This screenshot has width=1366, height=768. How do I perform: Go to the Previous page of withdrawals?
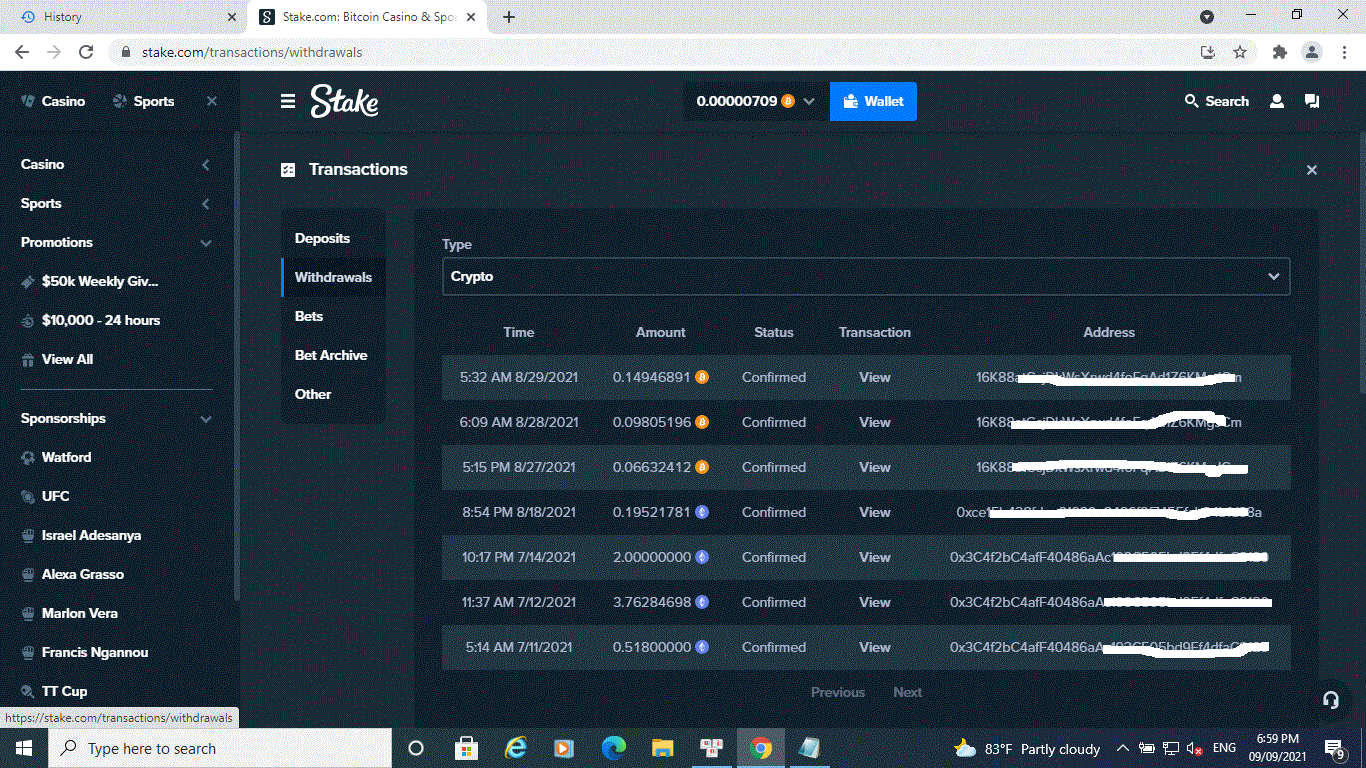[838, 692]
